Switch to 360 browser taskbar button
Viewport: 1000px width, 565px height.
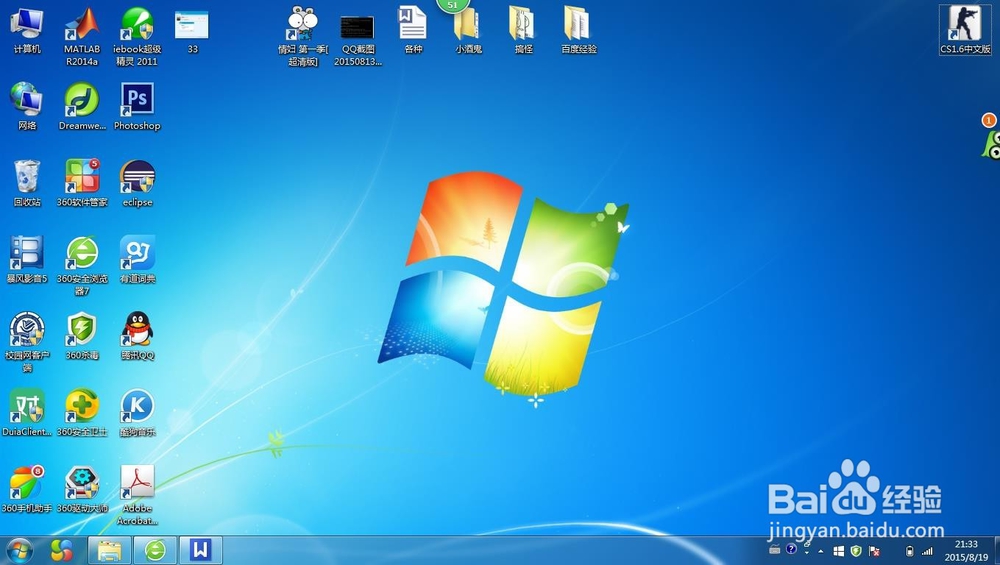point(155,550)
